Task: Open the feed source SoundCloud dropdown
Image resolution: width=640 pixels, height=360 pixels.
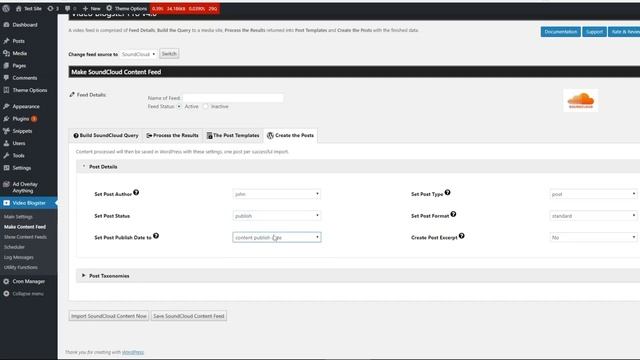Action: [x=138, y=54]
